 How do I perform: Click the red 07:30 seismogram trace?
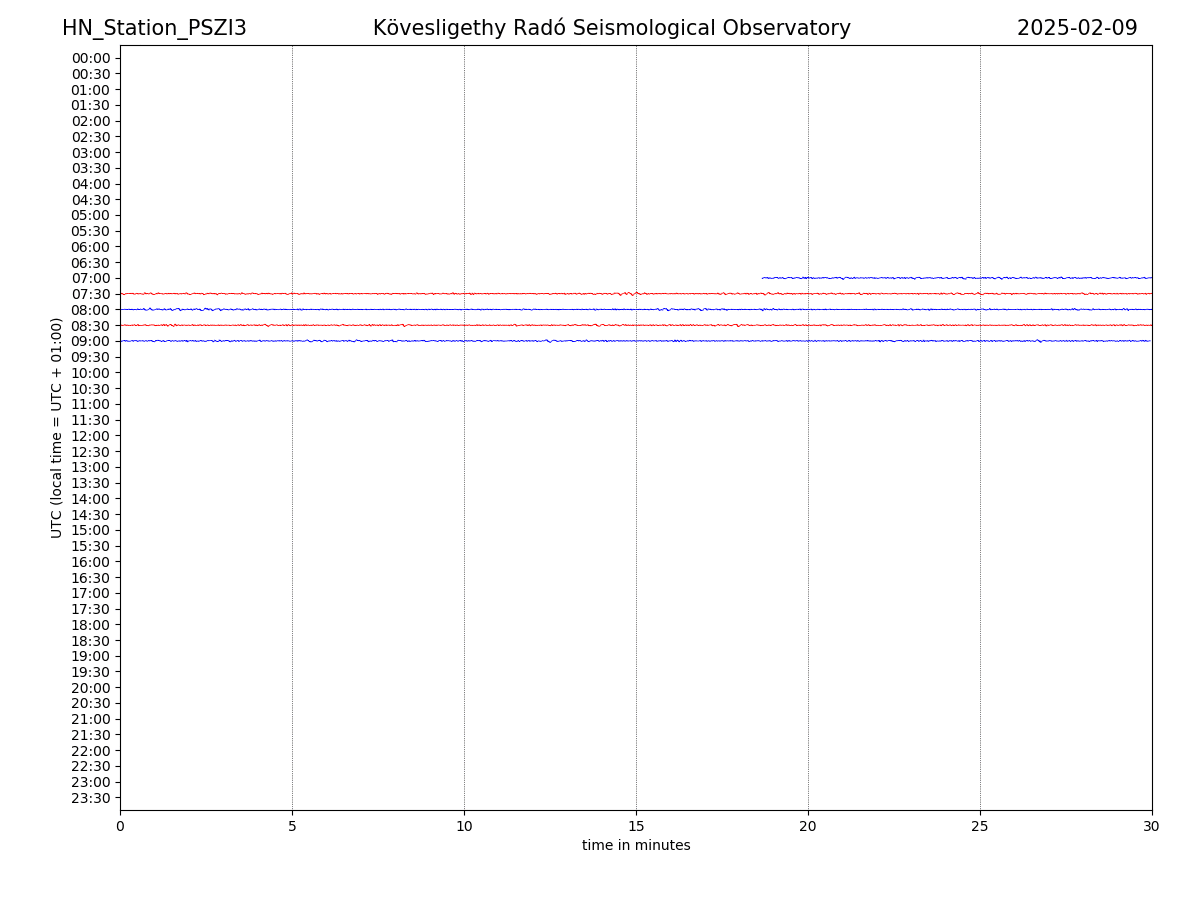pos(500,294)
